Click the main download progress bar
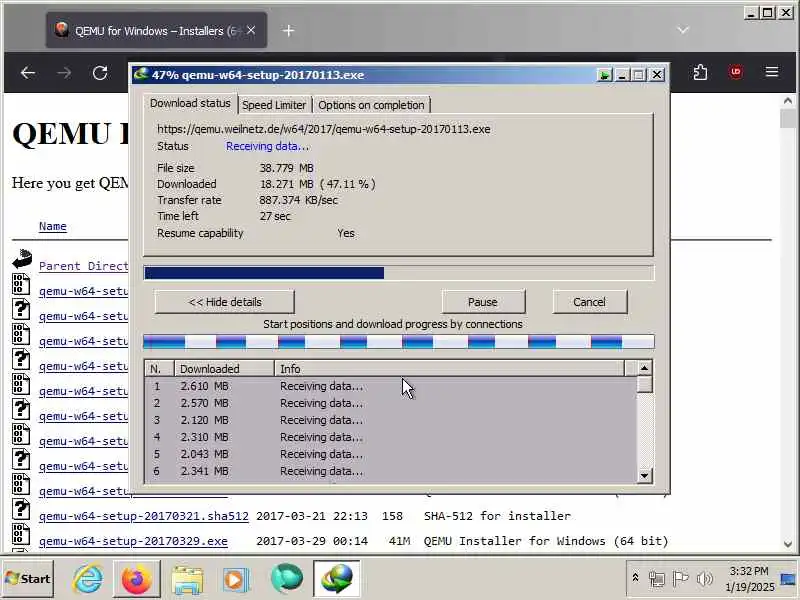The height and width of the screenshot is (600, 800). coord(399,273)
